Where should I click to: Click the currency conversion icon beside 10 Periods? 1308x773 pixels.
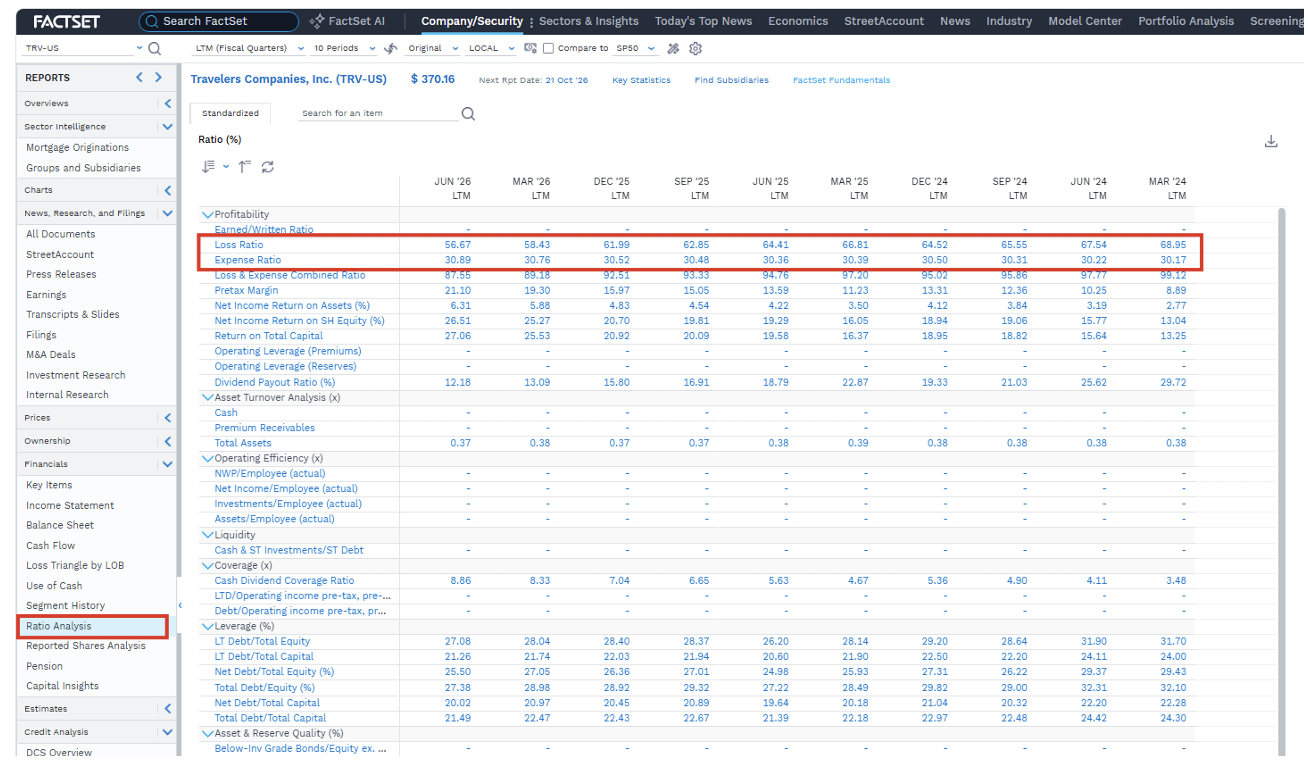click(391, 48)
